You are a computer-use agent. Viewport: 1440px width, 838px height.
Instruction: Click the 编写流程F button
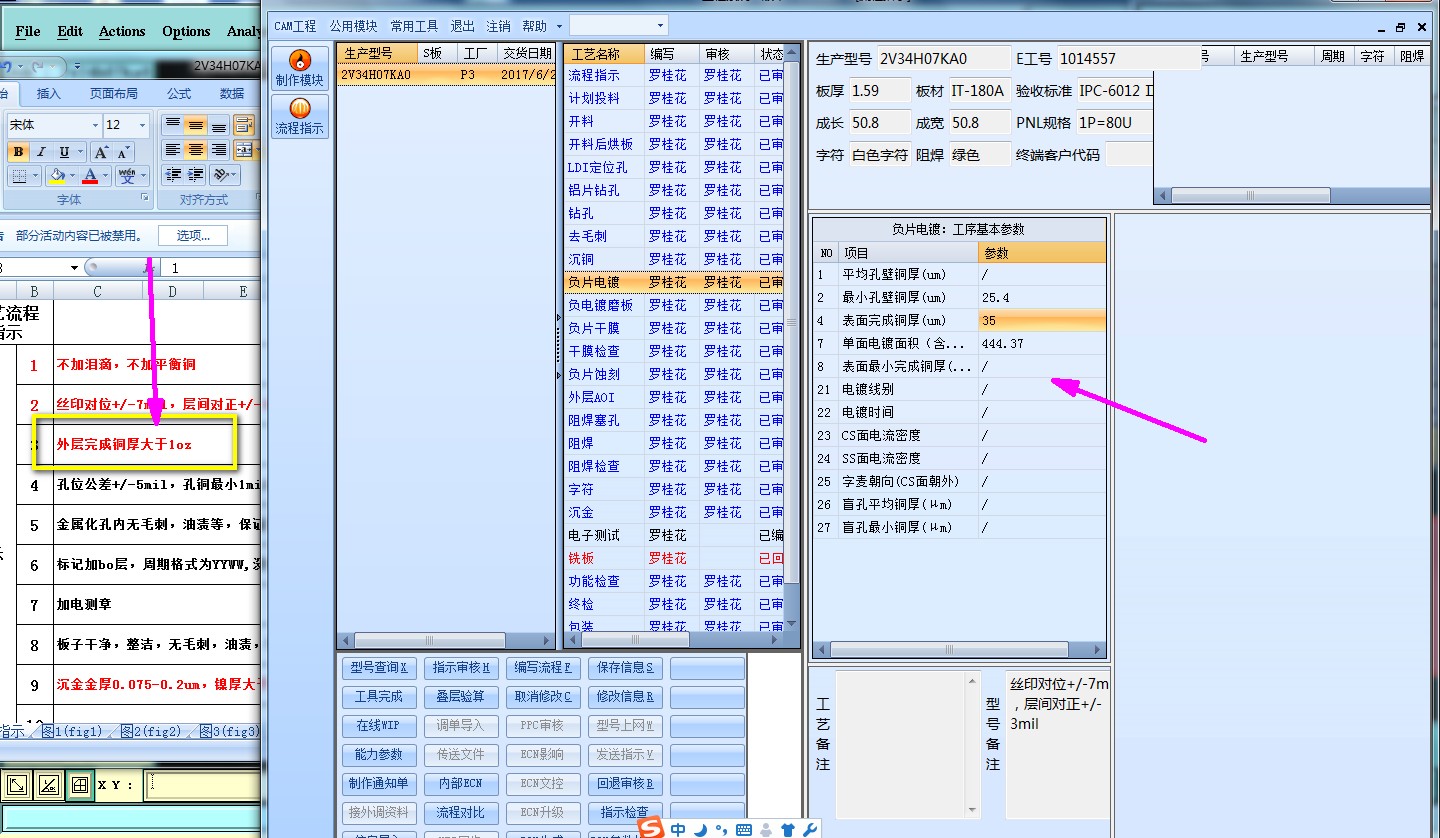[543, 668]
